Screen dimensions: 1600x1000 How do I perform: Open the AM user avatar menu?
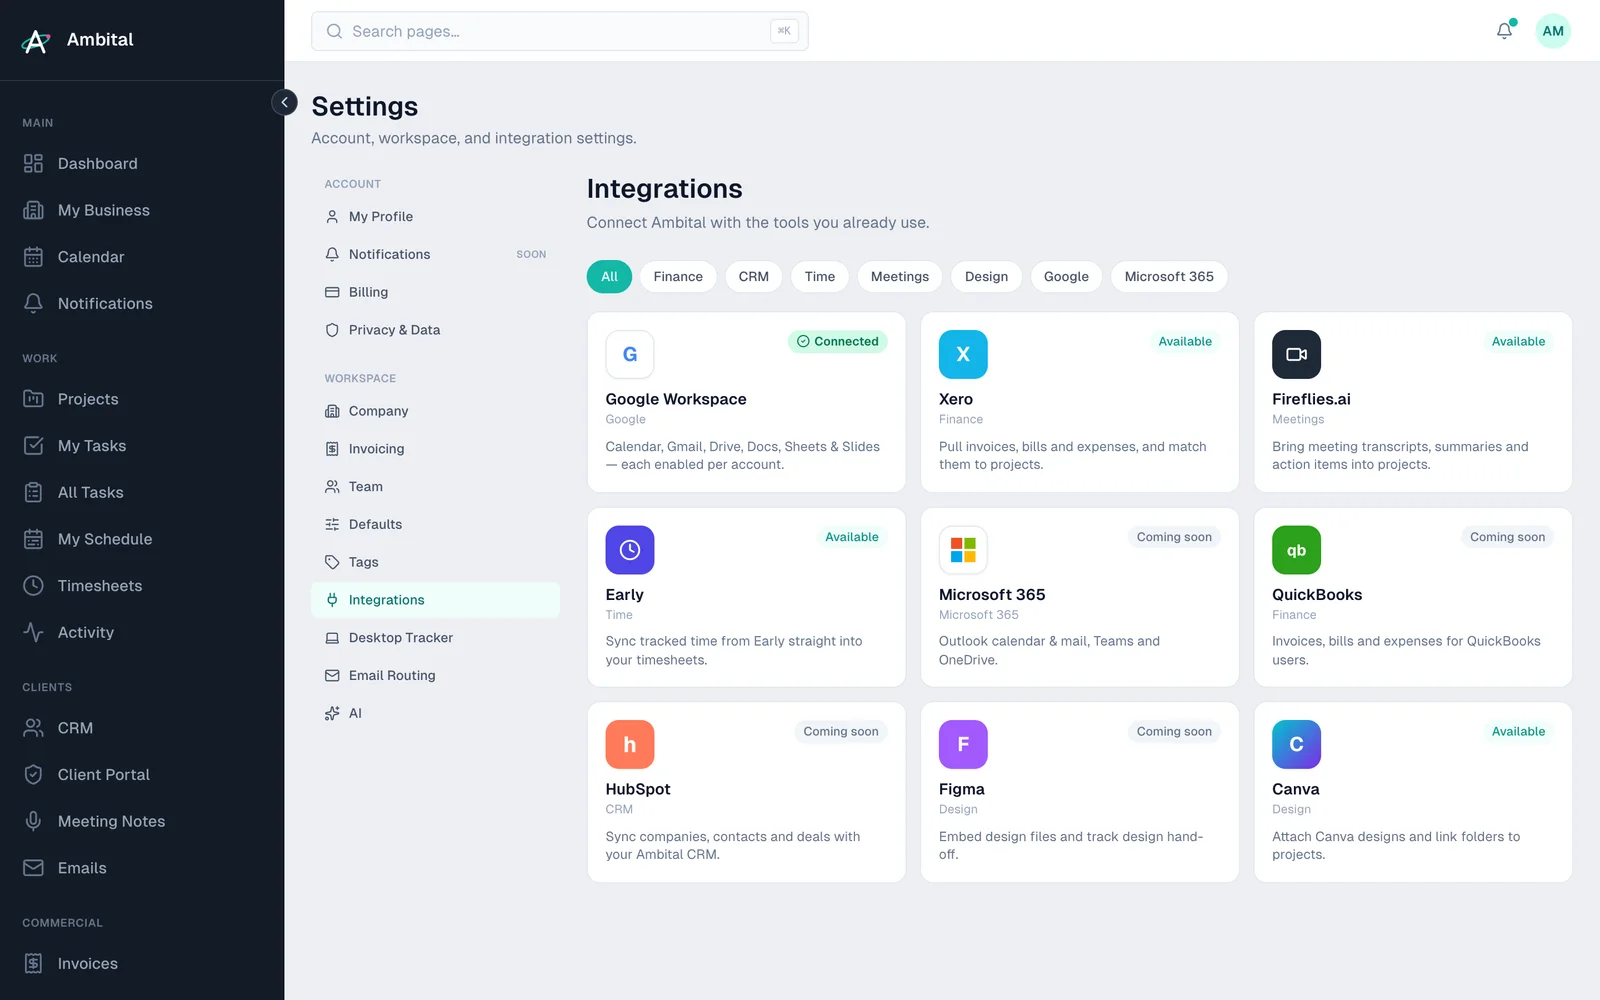[1553, 31]
